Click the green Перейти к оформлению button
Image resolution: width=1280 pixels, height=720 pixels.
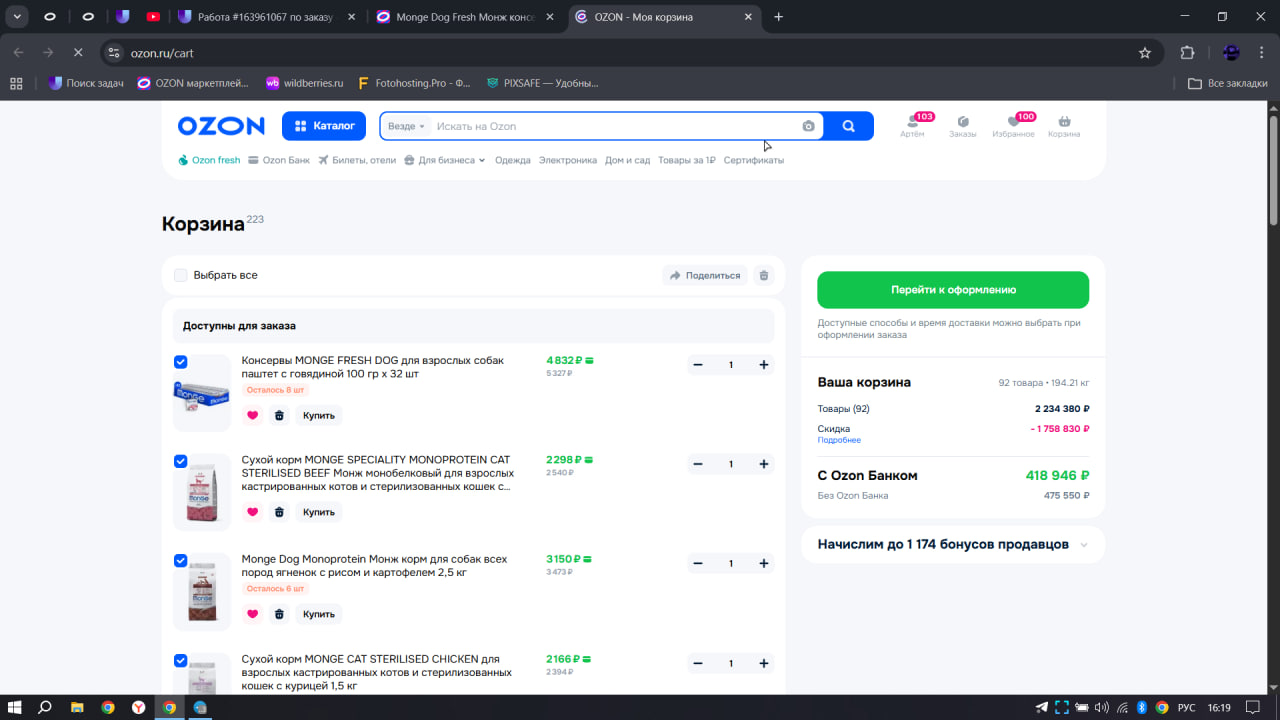(x=953, y=290)
